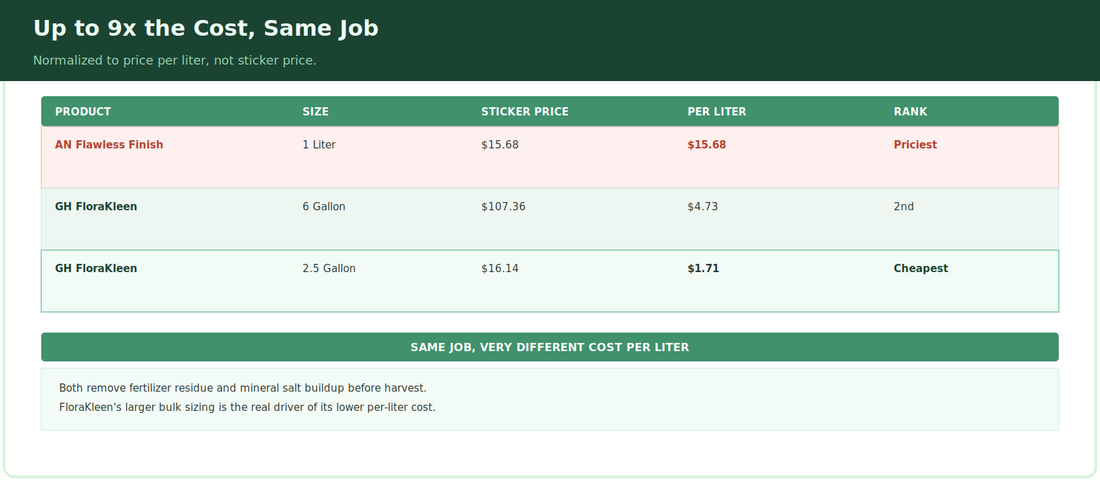Image resolution: width=1100 pixels, height=481 pixels.
Task: Click the 'Up to 9x the Cost, Same Job' heading
Action: point(206,29)
